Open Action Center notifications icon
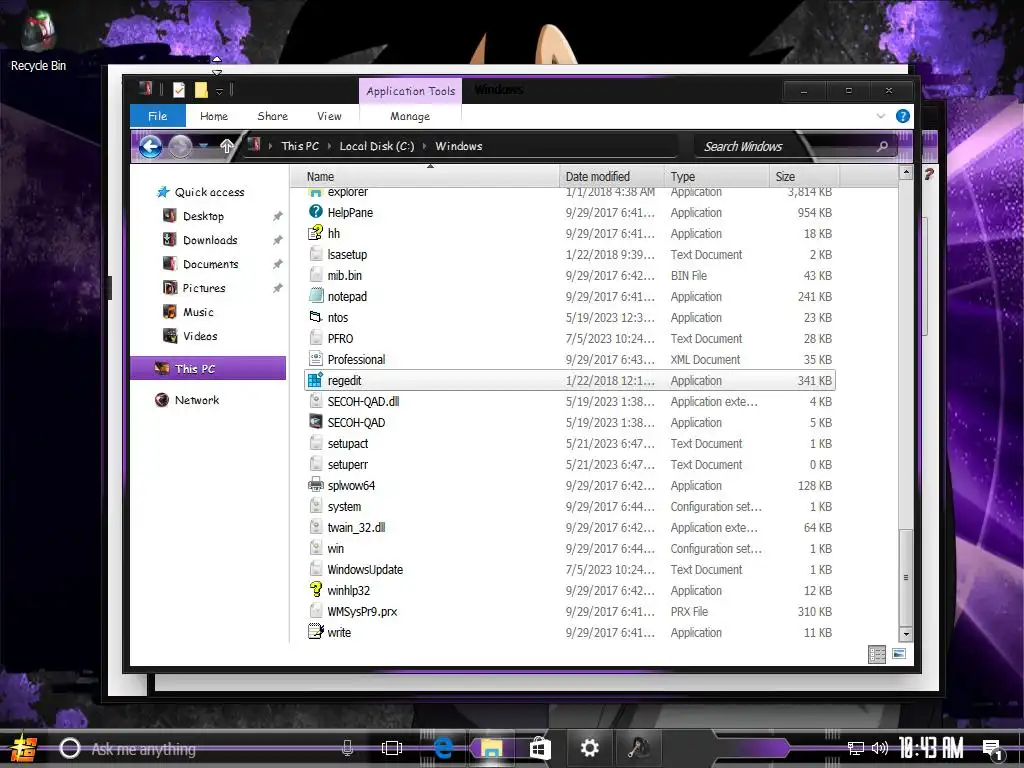The width and height of the screenshot is (1024, 768). [x=993, y=749]
